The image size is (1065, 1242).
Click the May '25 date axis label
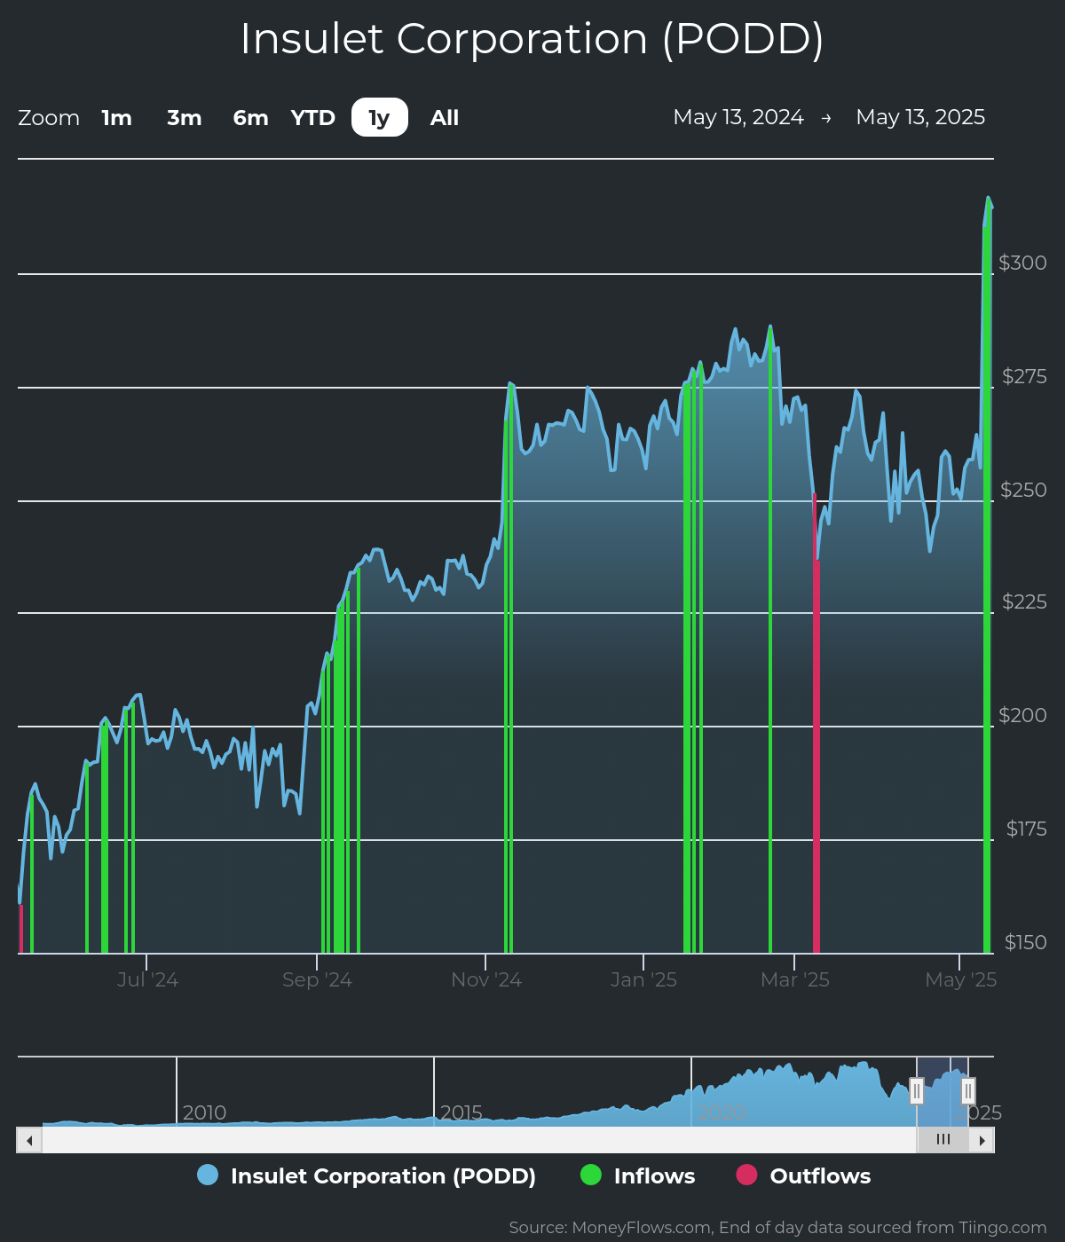point(961,980)
